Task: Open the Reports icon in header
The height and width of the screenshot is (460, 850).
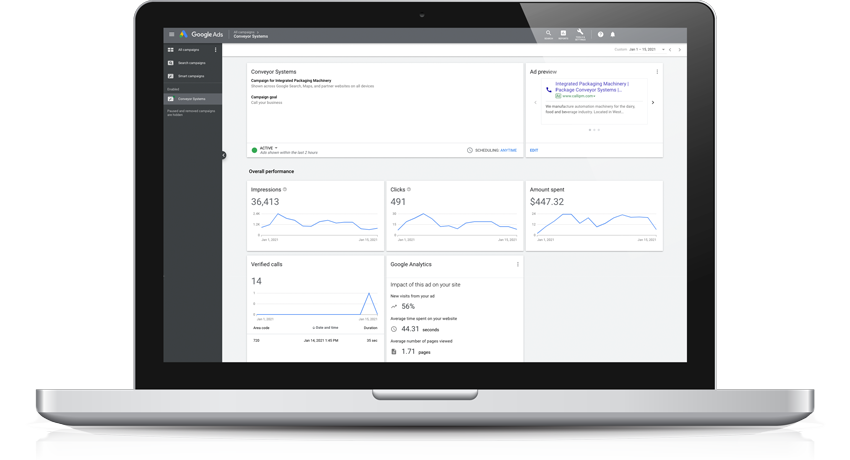Action: pos(563,34)
